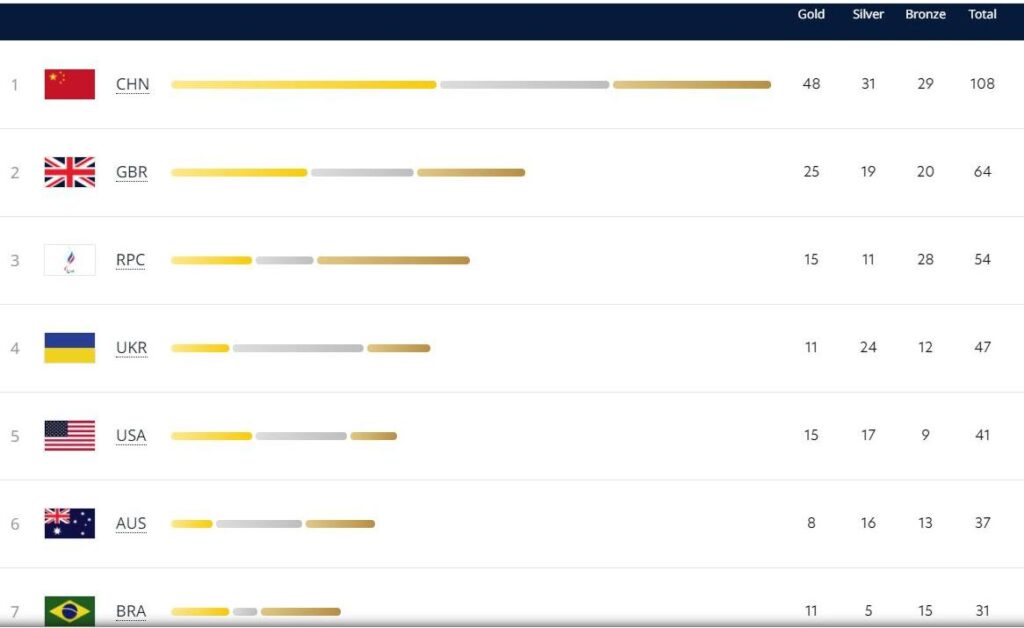Sort by the Total column header
The image size is (1024, 628).
(982, 14)
